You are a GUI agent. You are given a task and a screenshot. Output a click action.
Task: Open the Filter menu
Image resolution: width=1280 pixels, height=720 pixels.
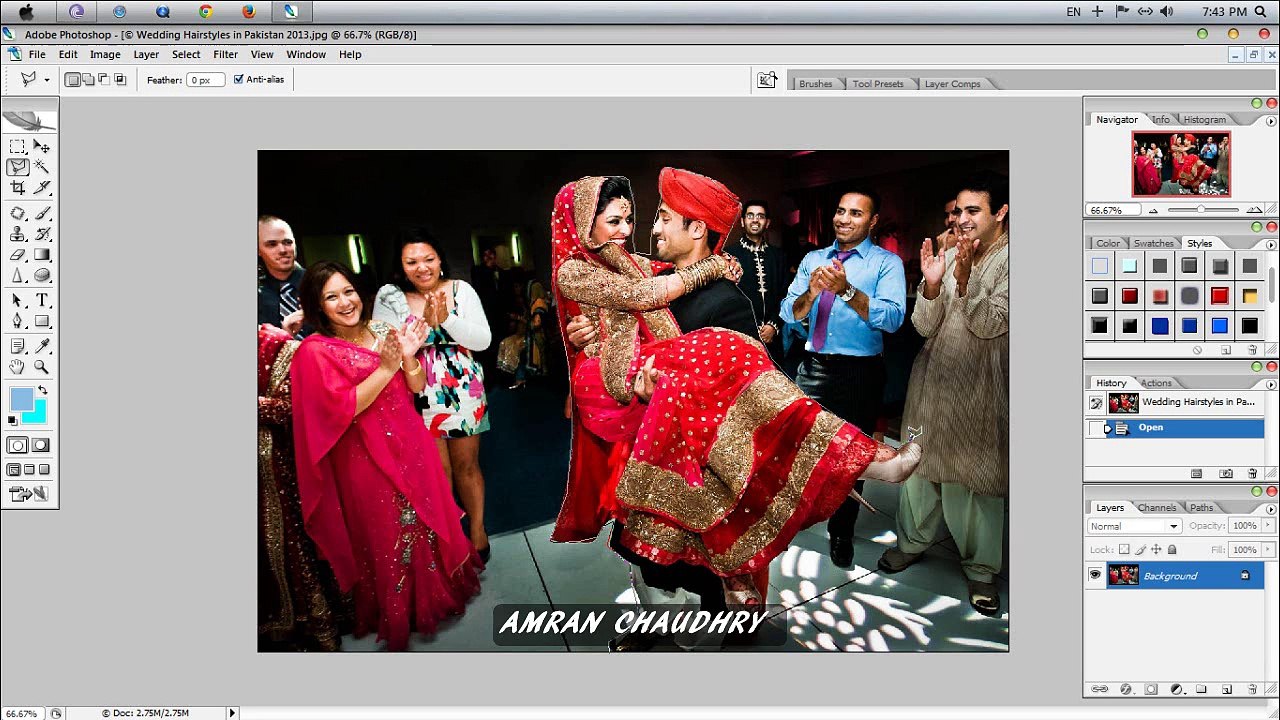pyautogui.click(x=225, y=54)
